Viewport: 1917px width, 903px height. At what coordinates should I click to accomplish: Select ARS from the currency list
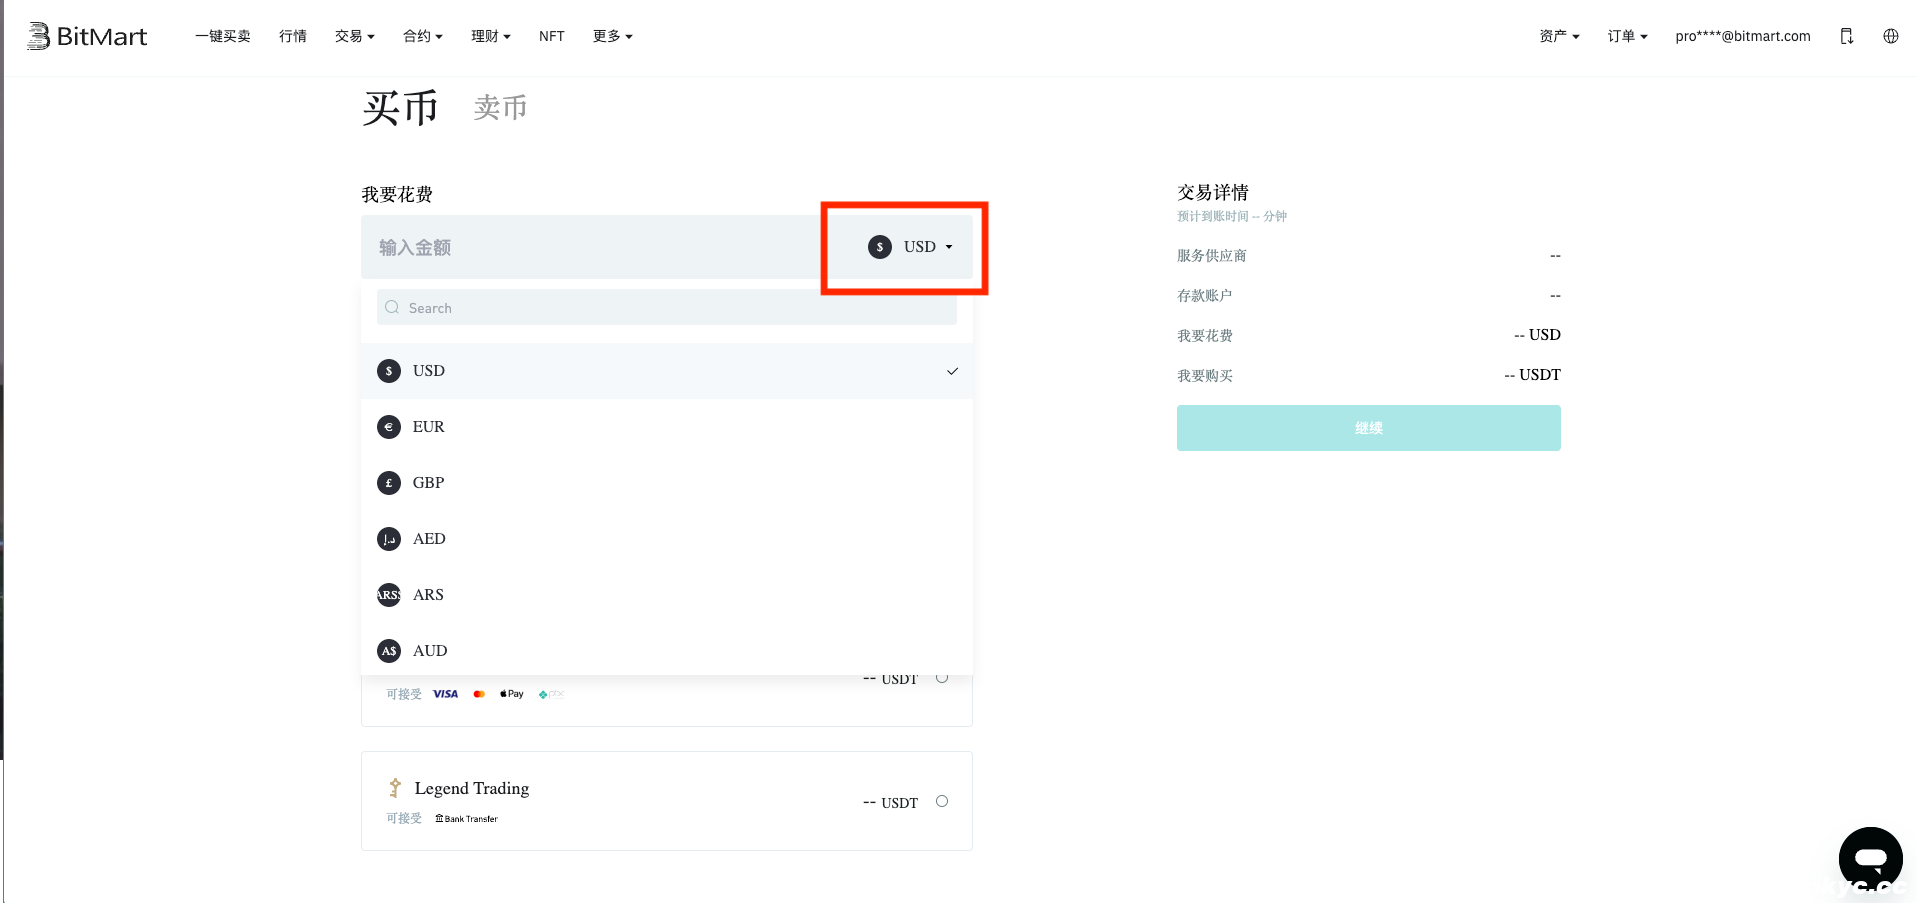click(x=428, y=595)
